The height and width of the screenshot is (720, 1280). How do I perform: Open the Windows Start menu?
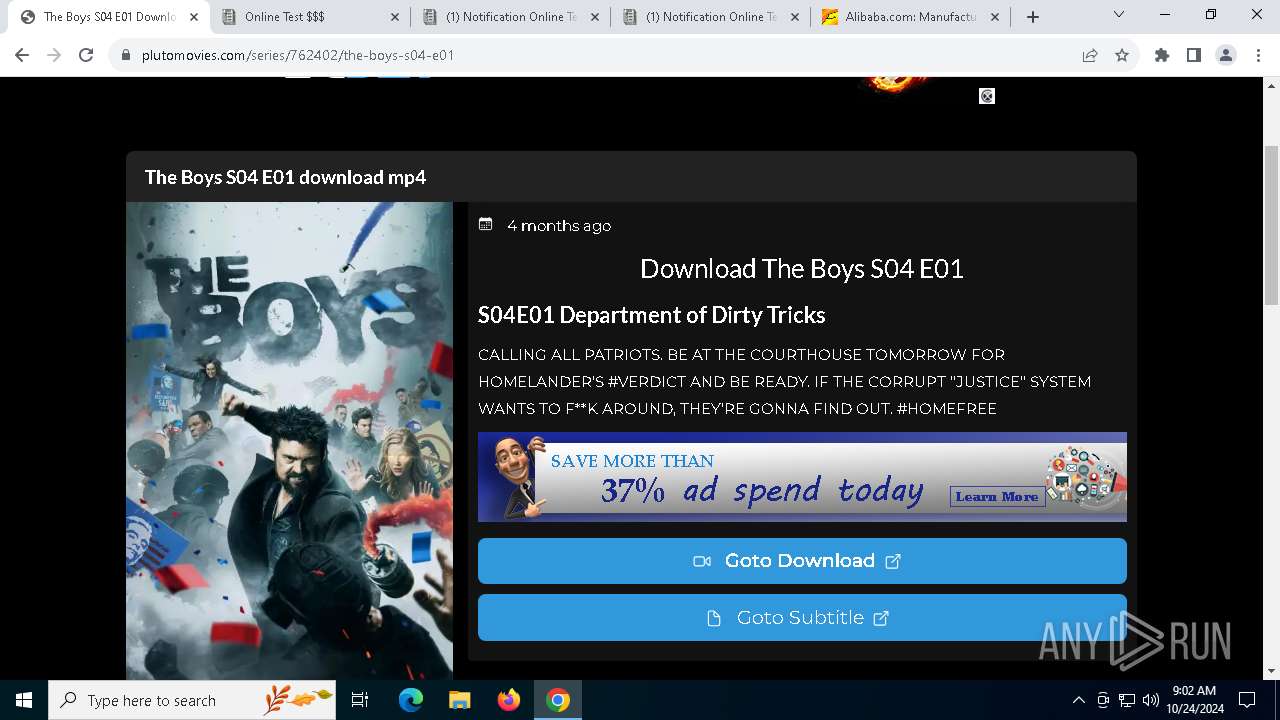click(24, 700)
